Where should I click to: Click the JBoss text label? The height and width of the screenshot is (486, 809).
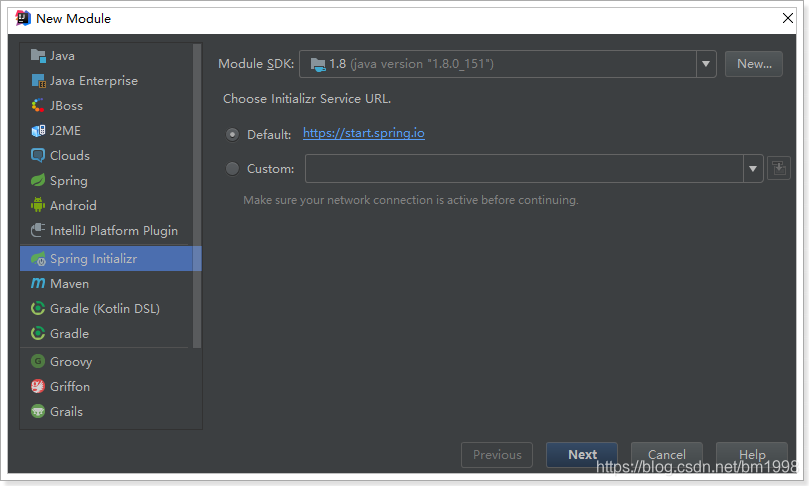66,106
